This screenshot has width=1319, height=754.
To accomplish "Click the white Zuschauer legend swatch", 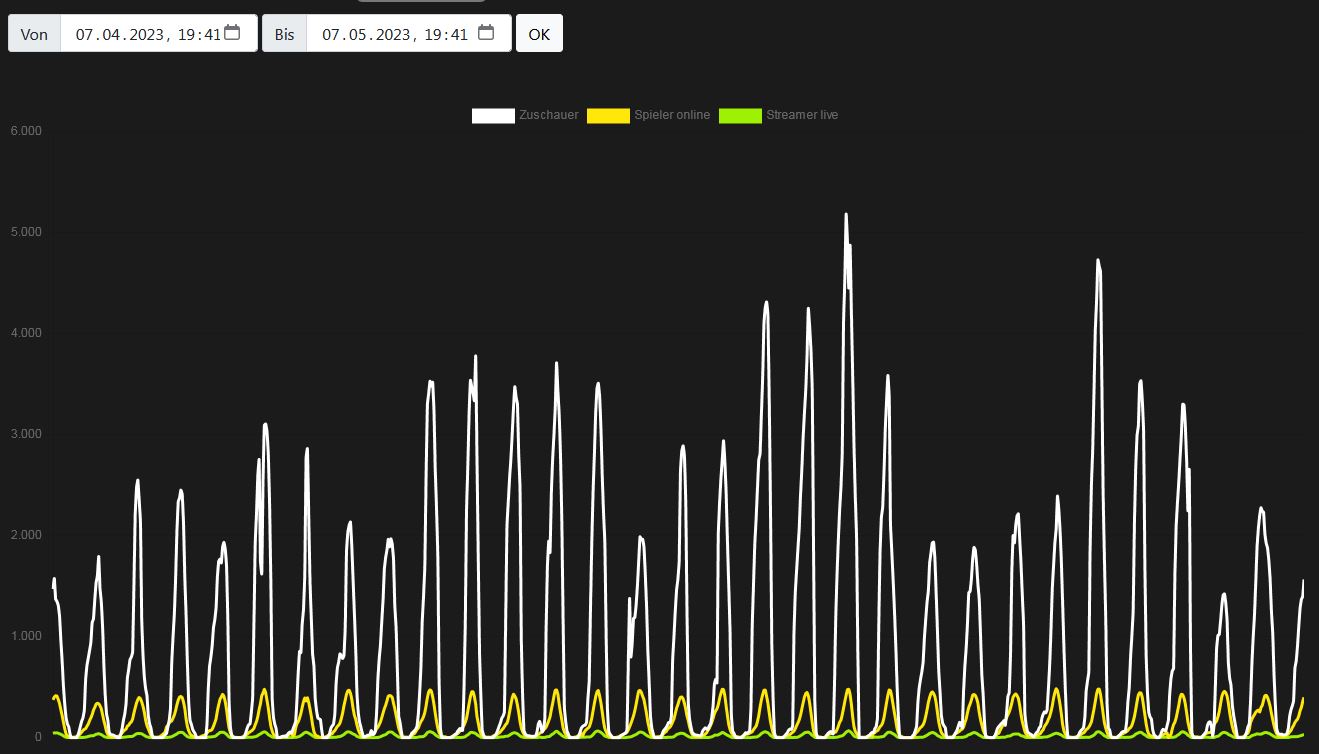I will (x=493, y=115).
